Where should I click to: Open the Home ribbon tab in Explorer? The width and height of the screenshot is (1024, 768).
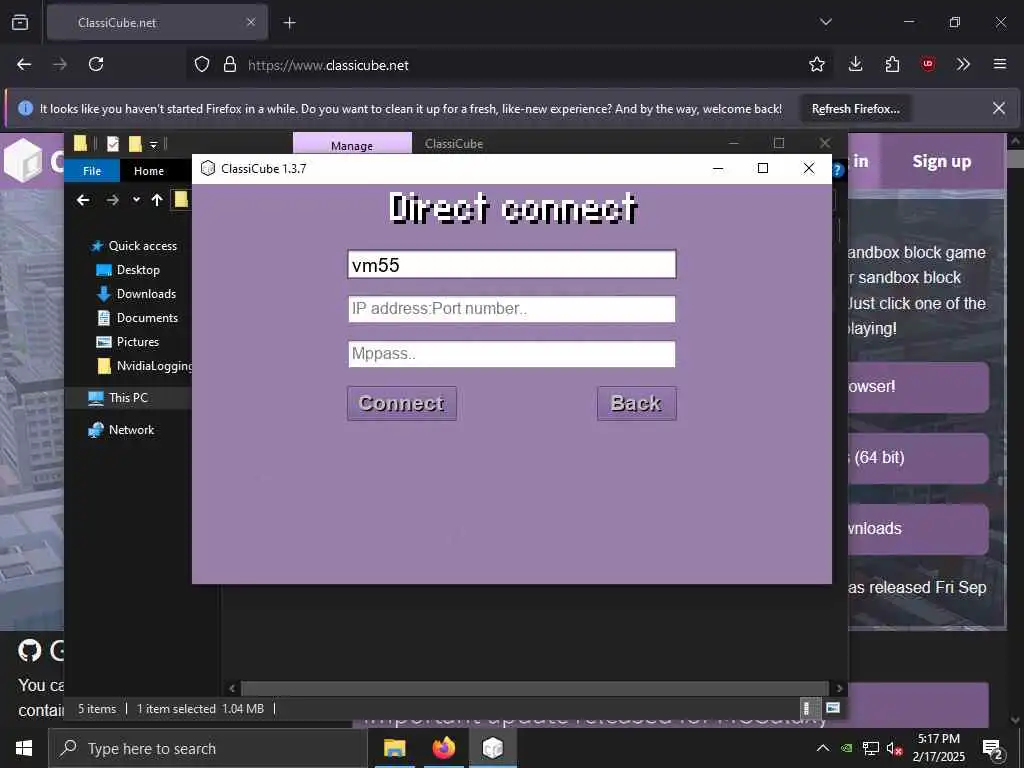point(149,170)
